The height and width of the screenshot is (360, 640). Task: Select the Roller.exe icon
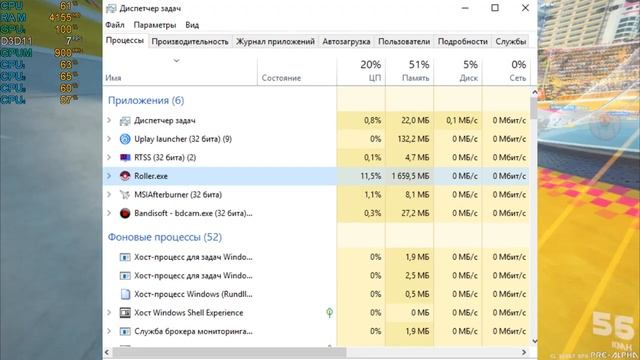pyautogui.click(x=125, y=176)
